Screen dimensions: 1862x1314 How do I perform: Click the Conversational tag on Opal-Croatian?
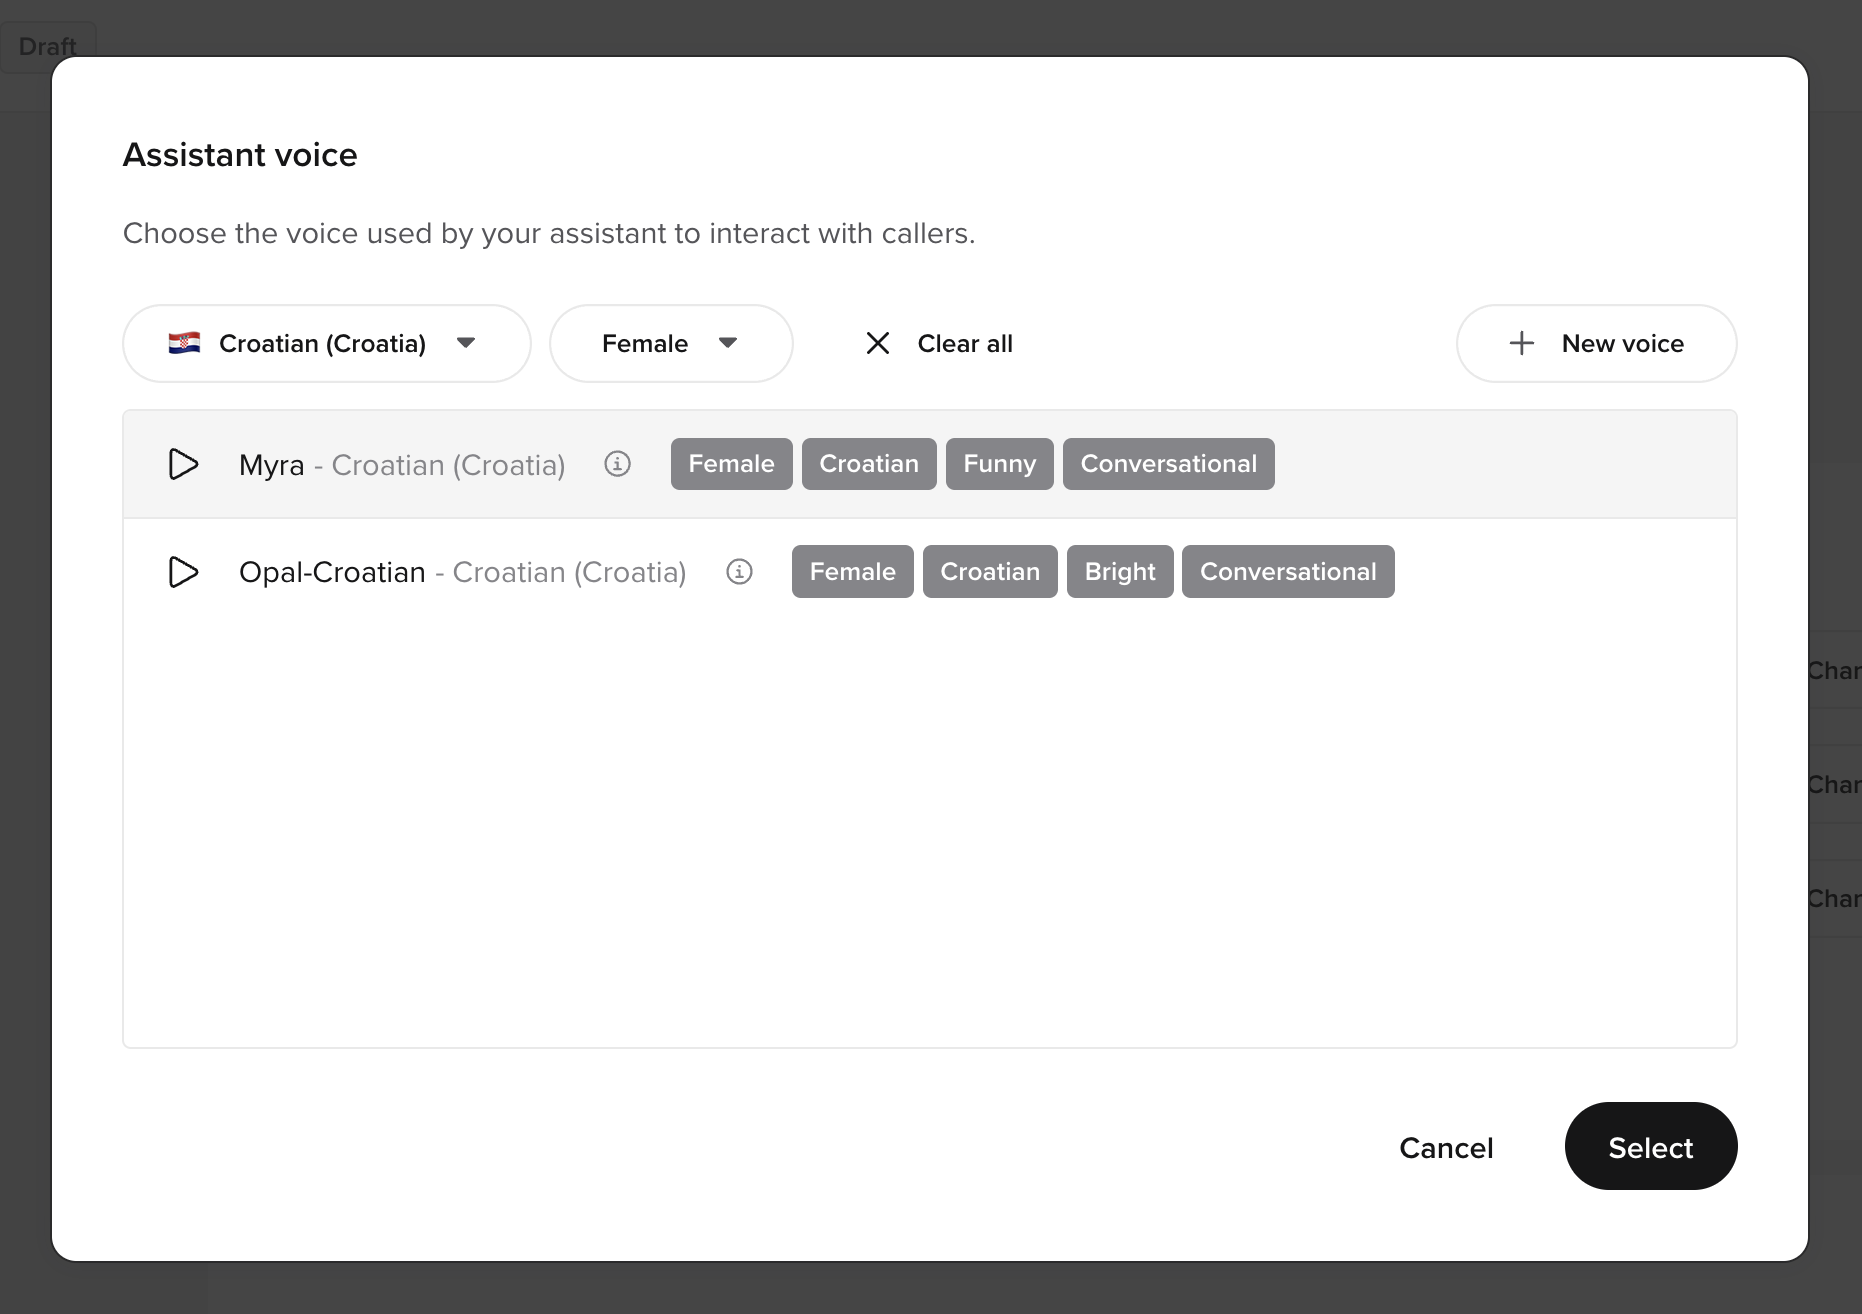click(x=1288, y=572)
